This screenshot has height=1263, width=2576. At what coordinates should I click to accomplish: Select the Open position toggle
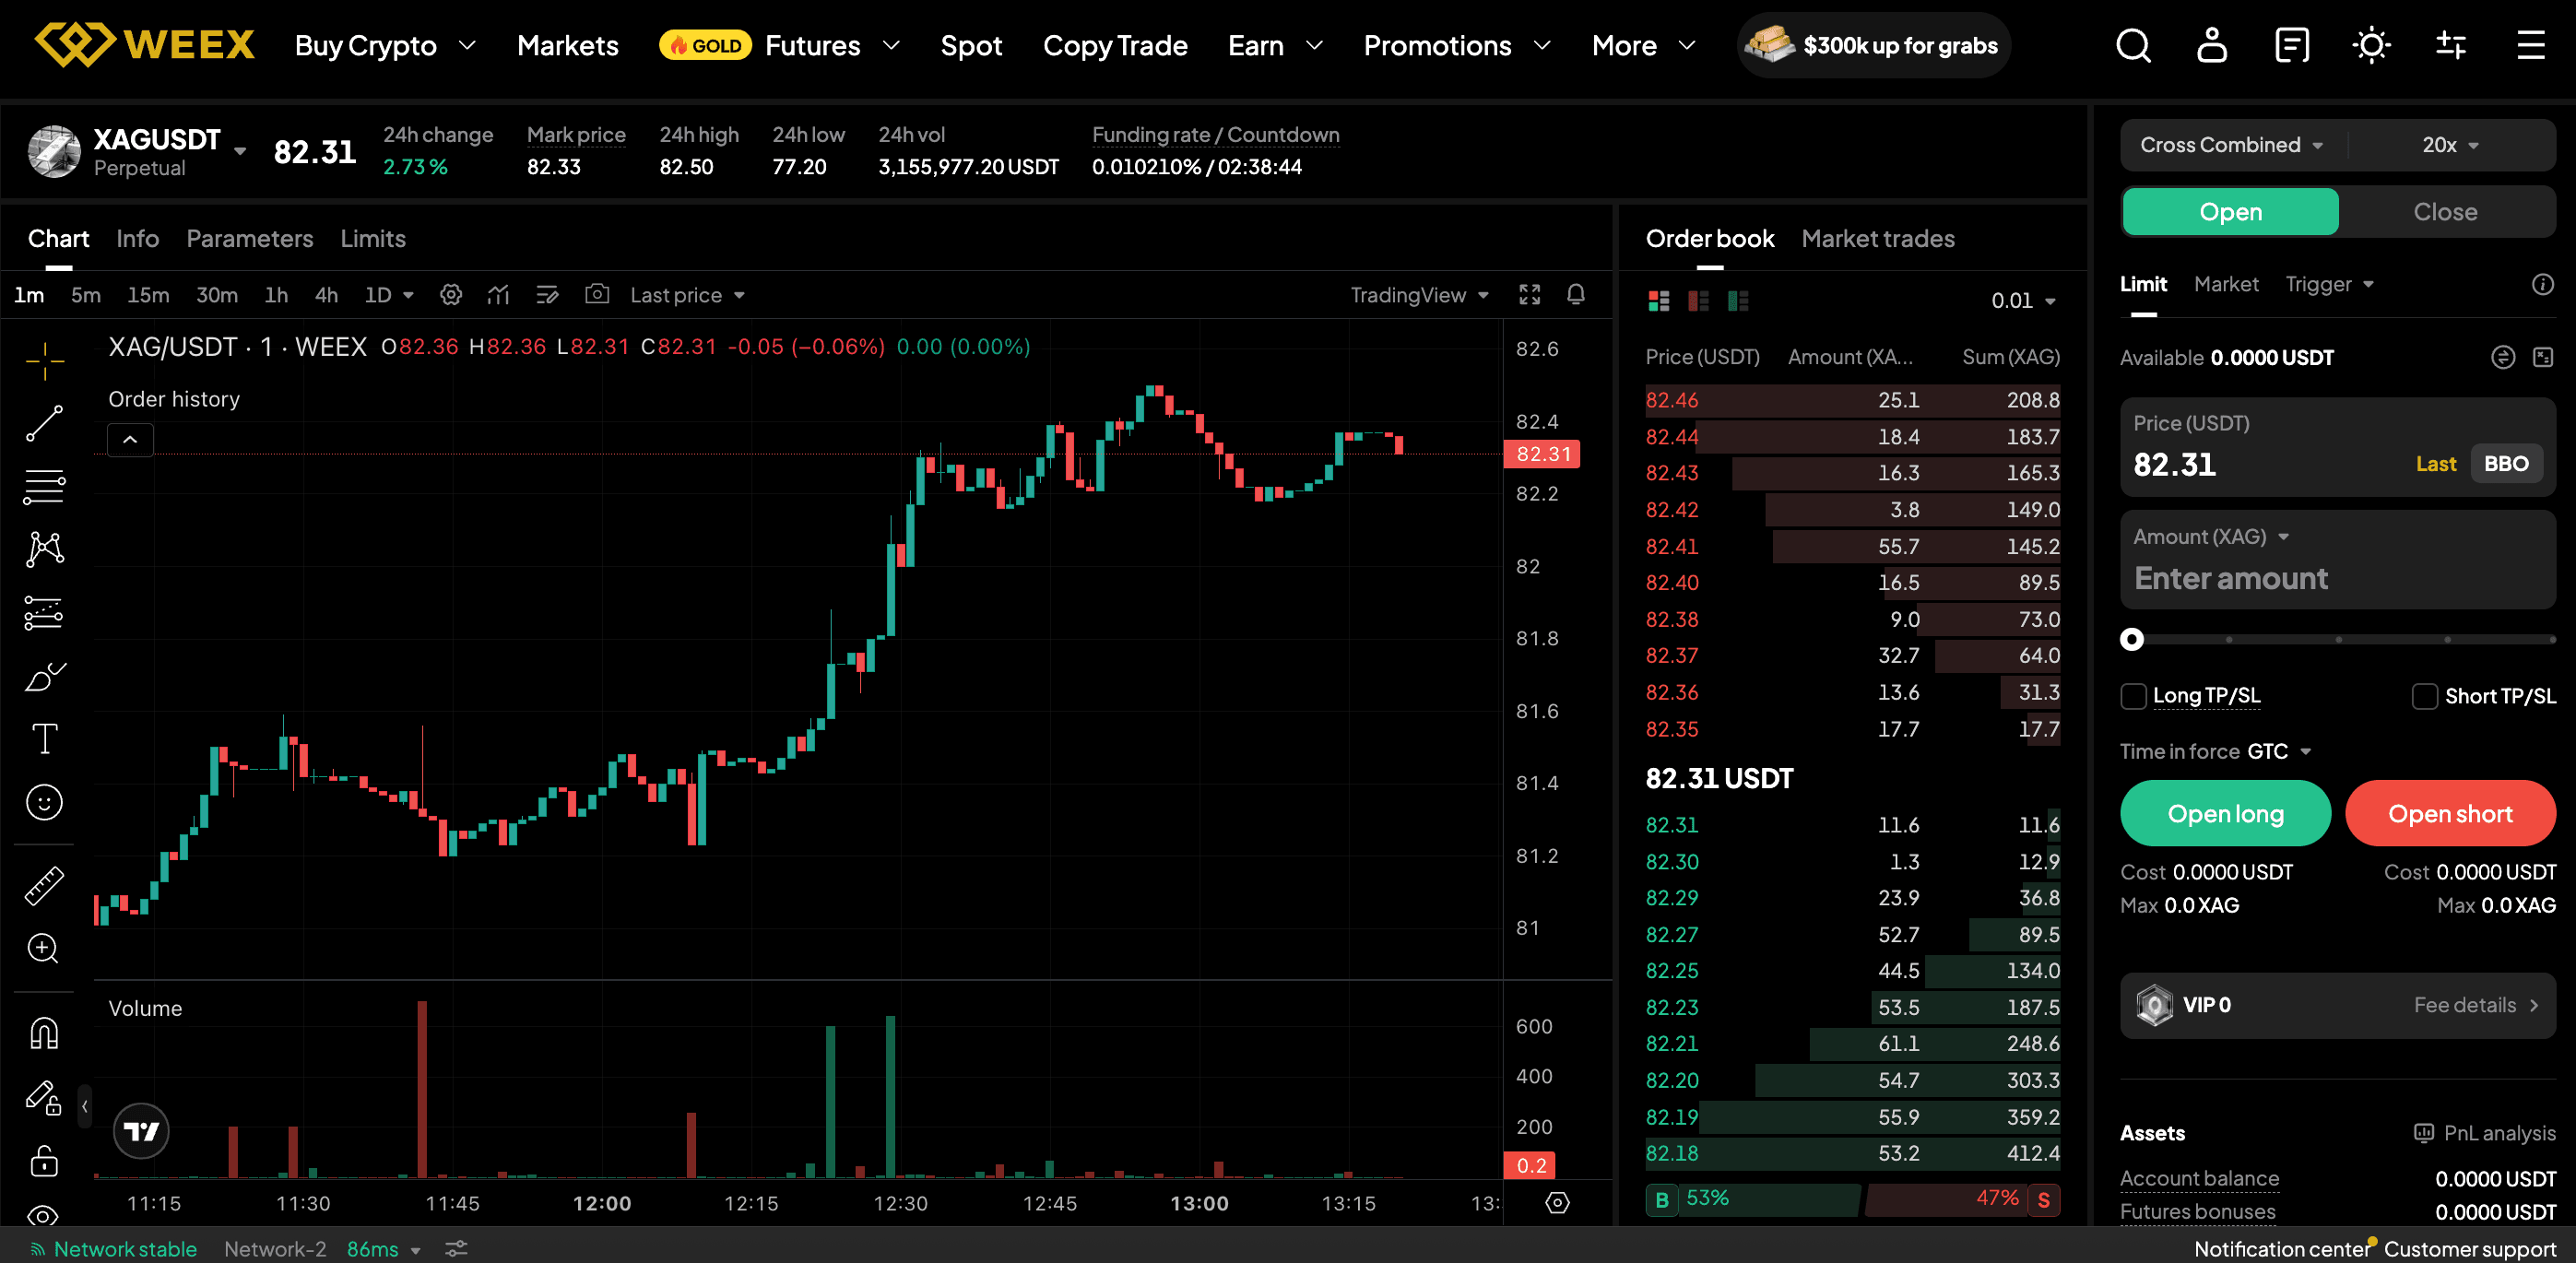pos(2230,212)
